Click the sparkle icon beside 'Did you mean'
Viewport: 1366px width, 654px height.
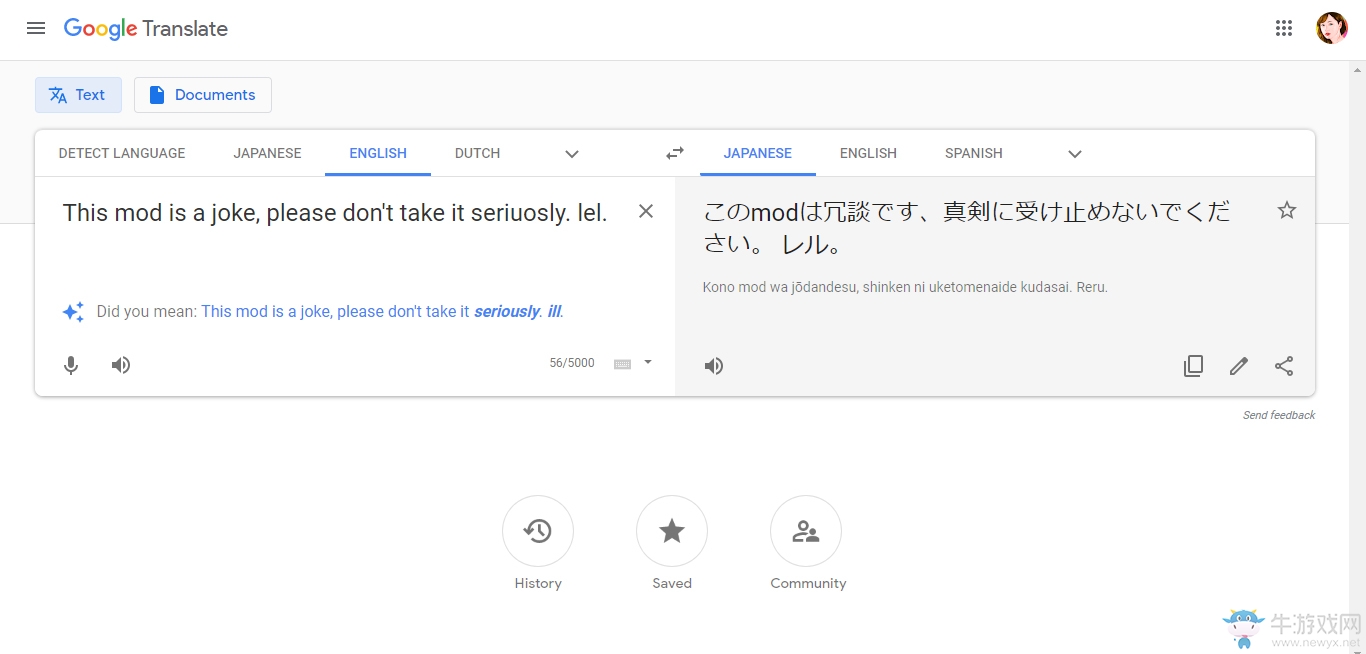click(73, 312)
